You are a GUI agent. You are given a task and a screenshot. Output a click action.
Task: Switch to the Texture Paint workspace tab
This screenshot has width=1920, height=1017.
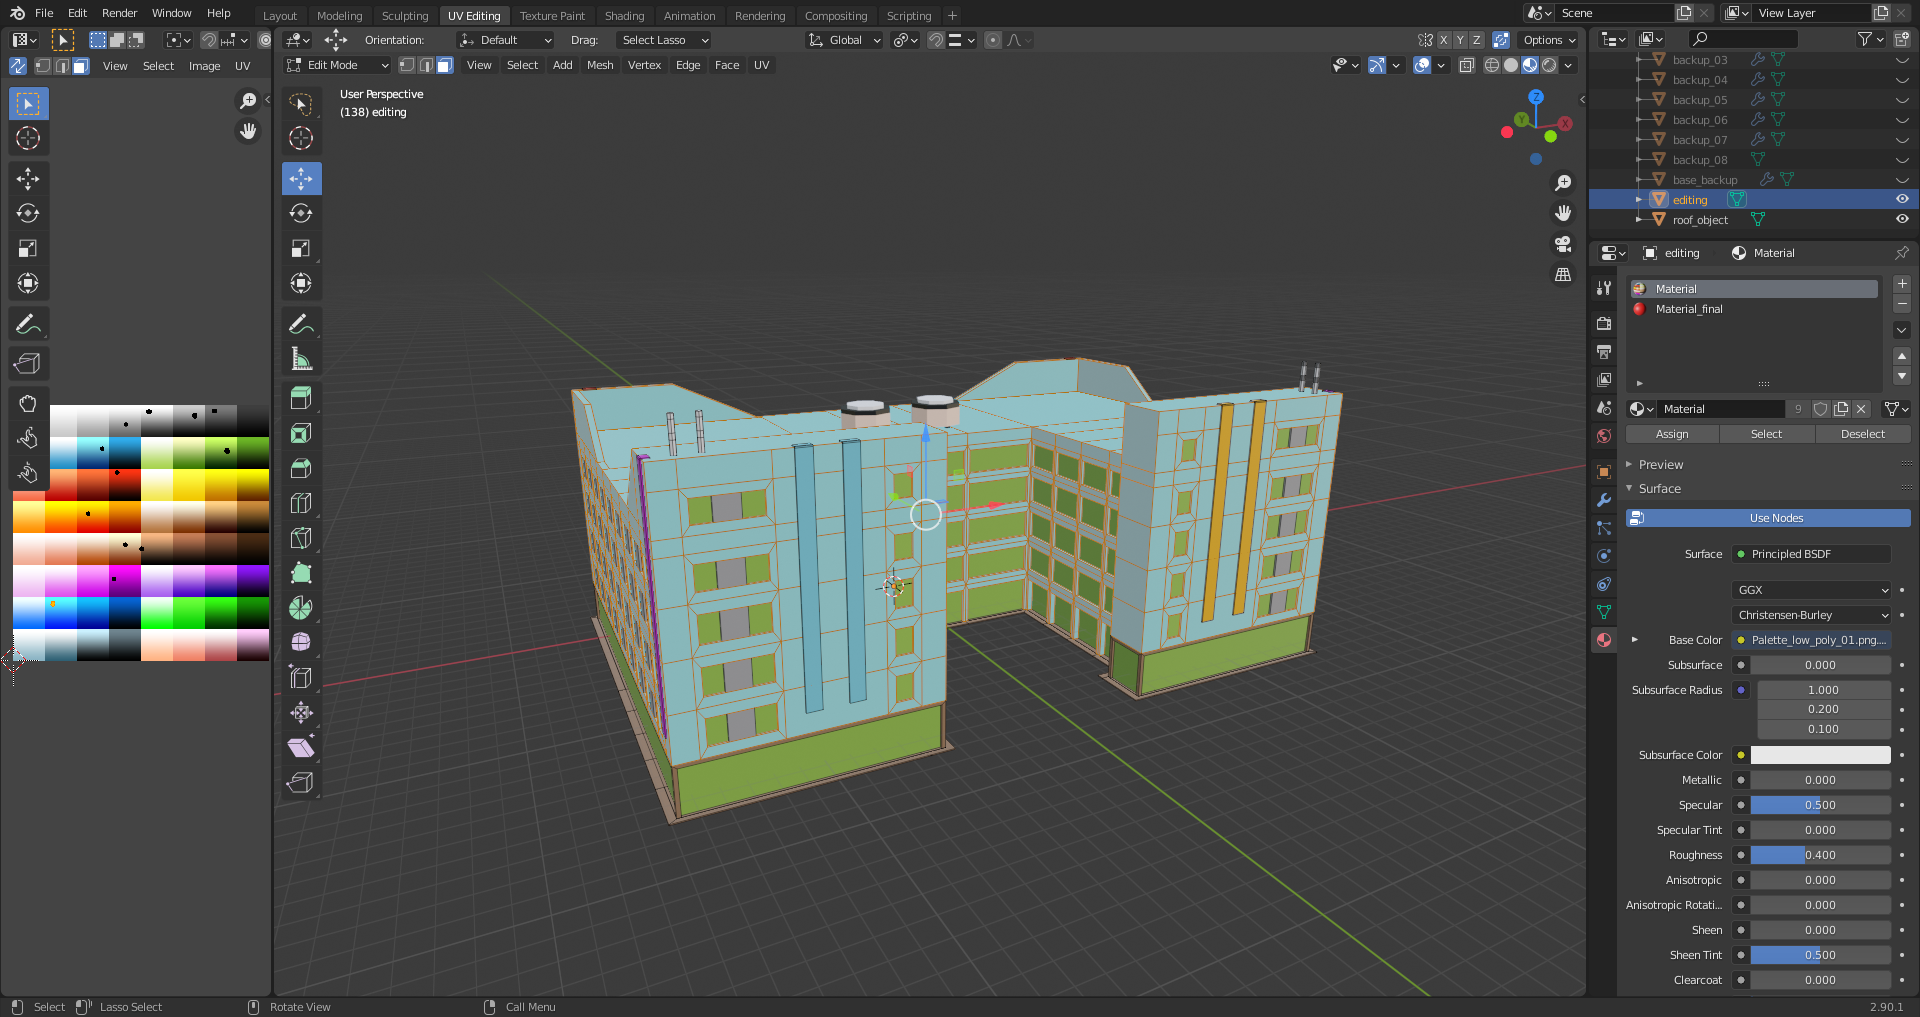pyautogui.click(x=552, y=16)
